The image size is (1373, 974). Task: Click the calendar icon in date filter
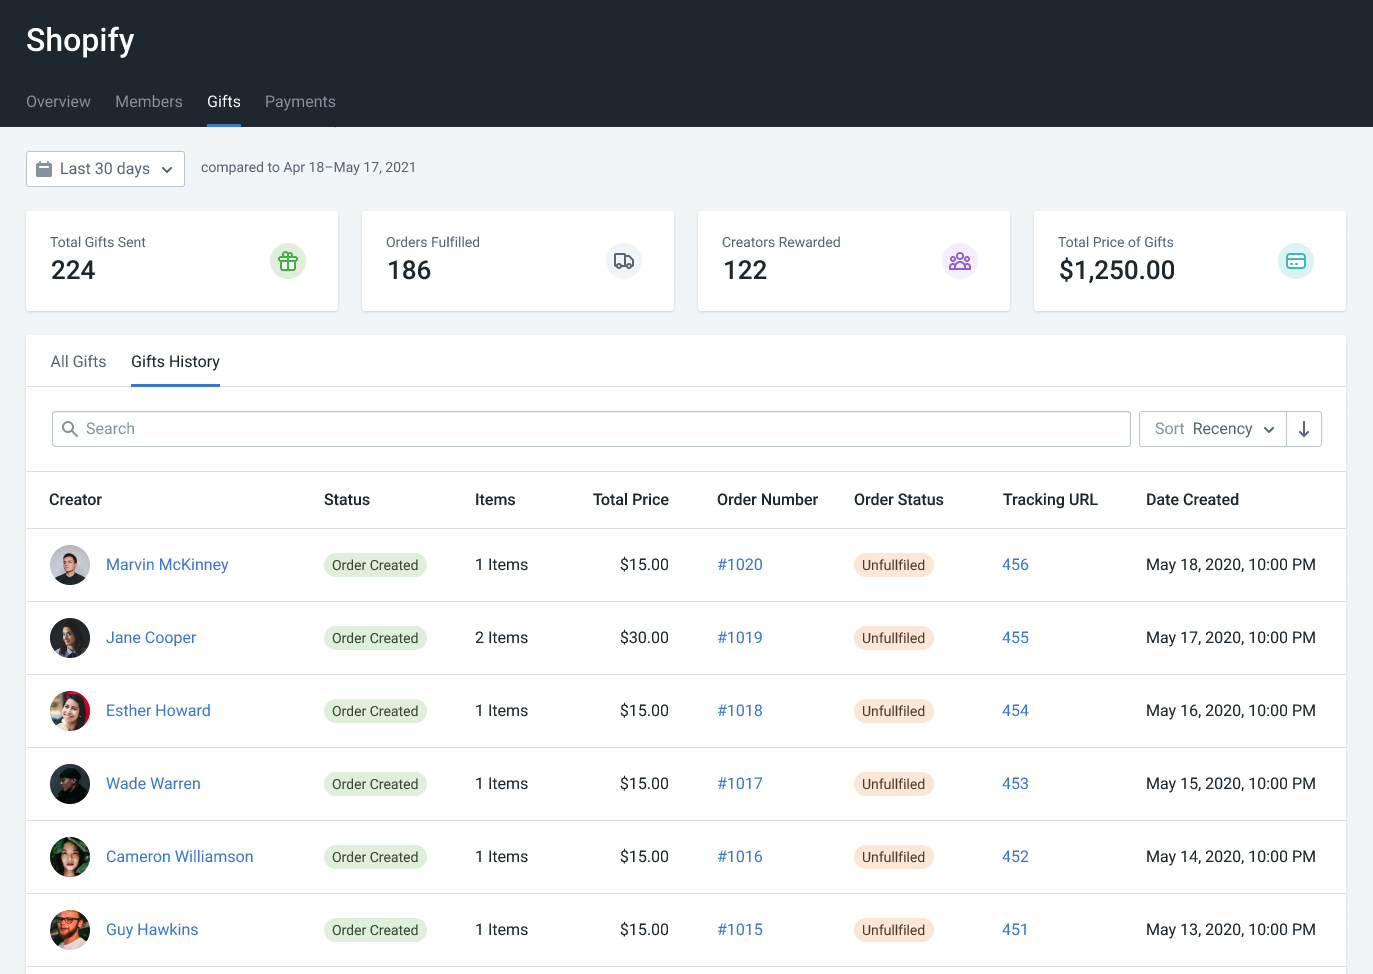click(44, 169)
